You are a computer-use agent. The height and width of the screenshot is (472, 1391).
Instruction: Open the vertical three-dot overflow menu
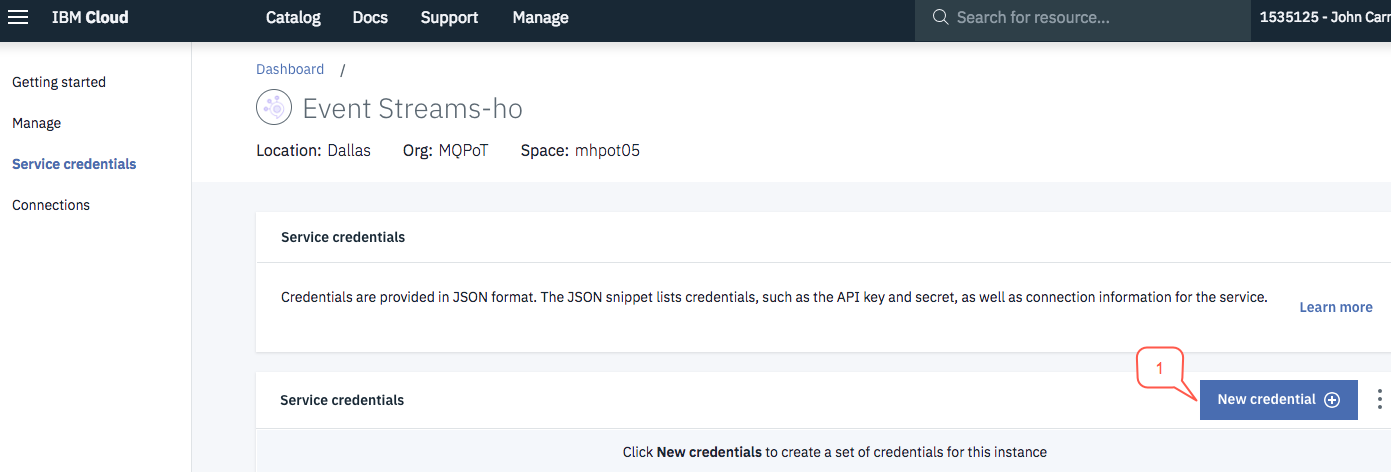pos(1379,399)
